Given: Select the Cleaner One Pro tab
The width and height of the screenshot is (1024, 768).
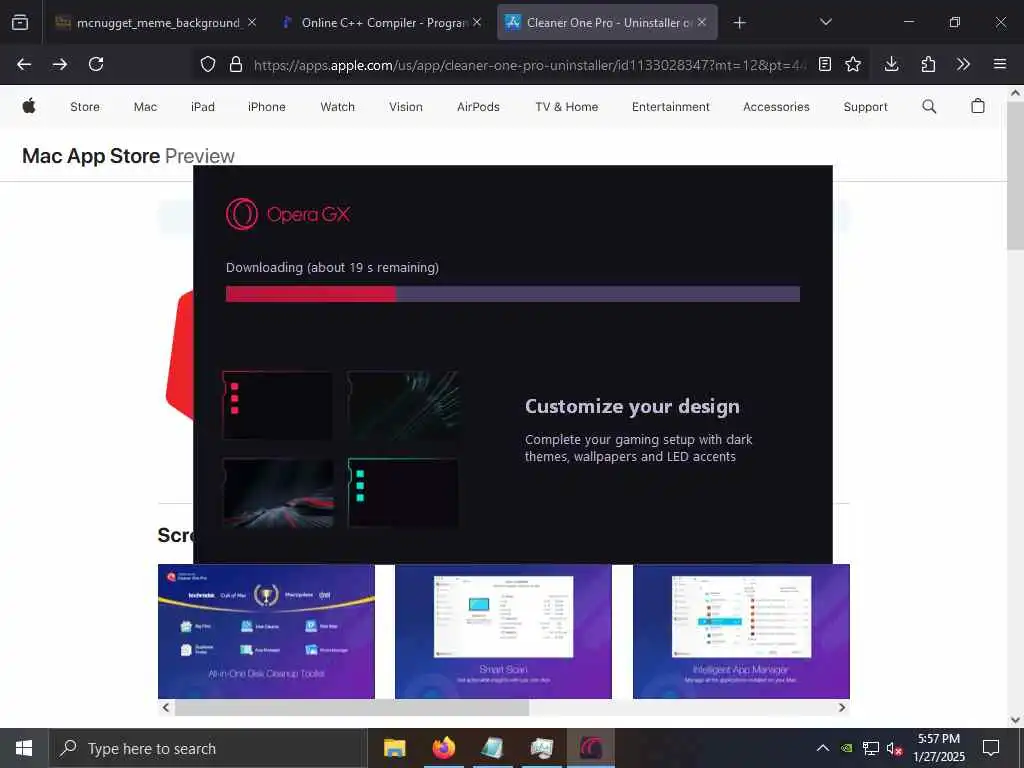Looking at the screenshot, I should pyautogui.click(x=607, y=23).
